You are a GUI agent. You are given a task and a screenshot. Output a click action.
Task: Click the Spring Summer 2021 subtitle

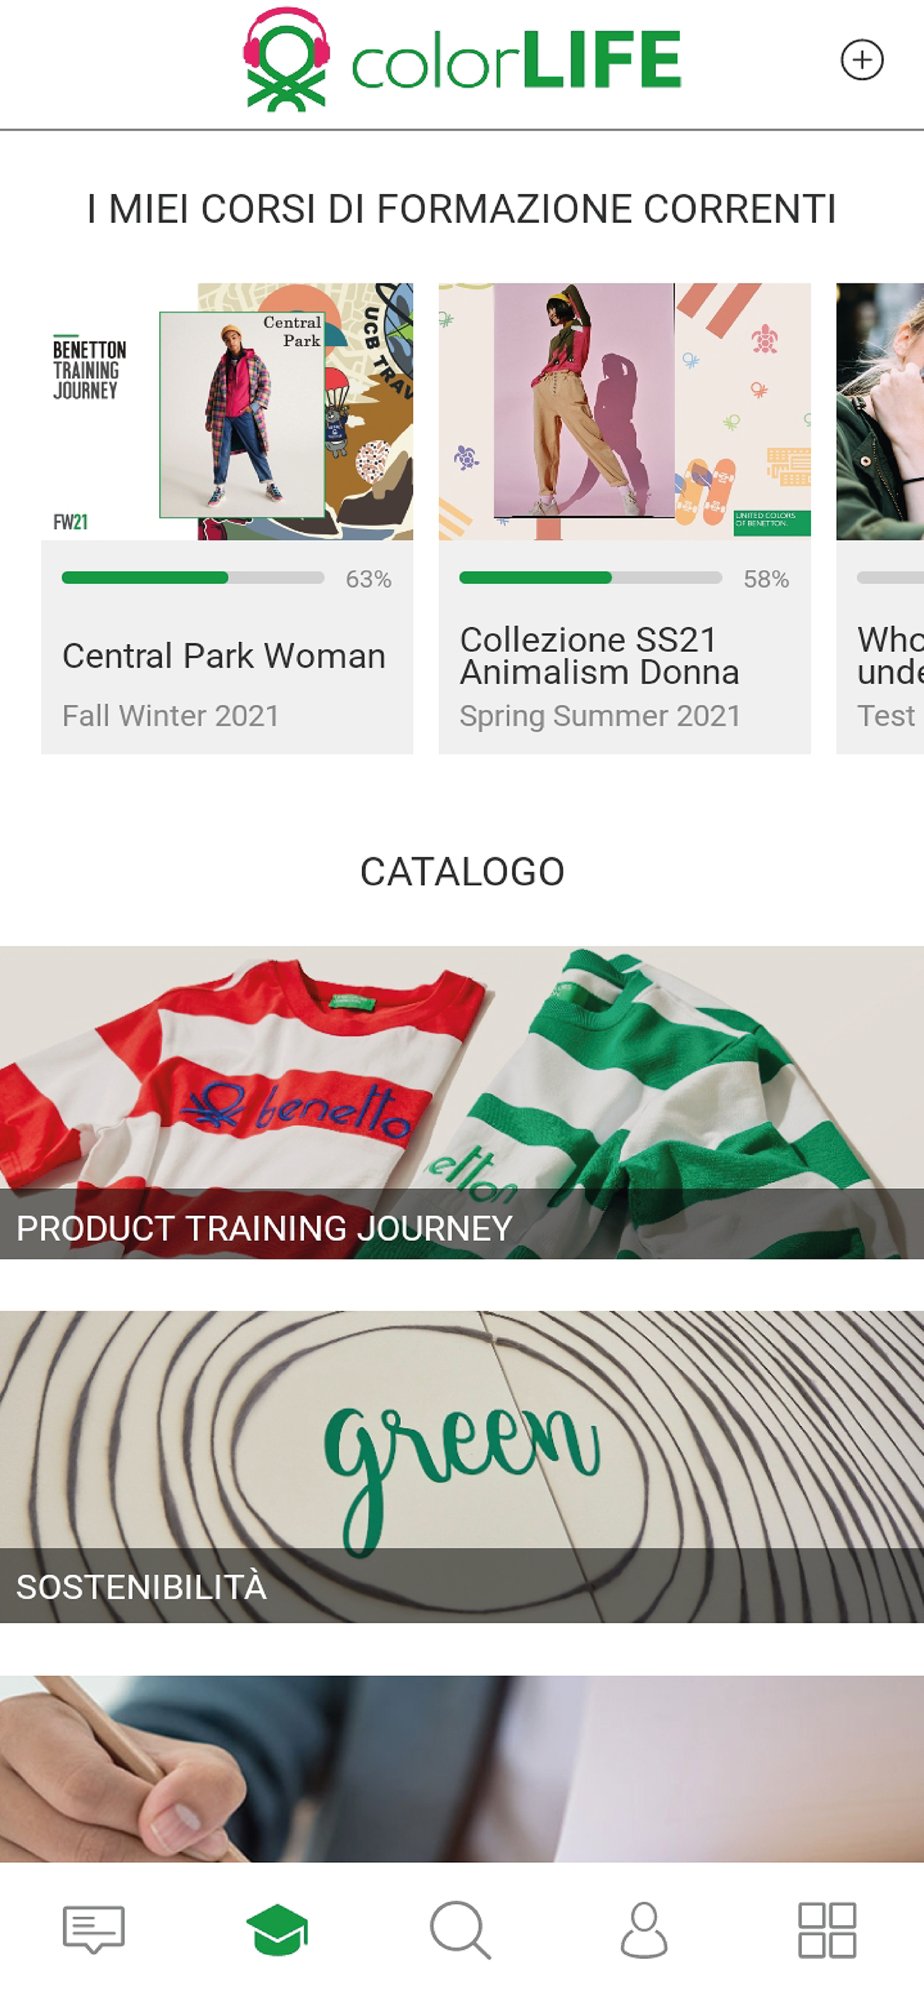pos(600,716)
